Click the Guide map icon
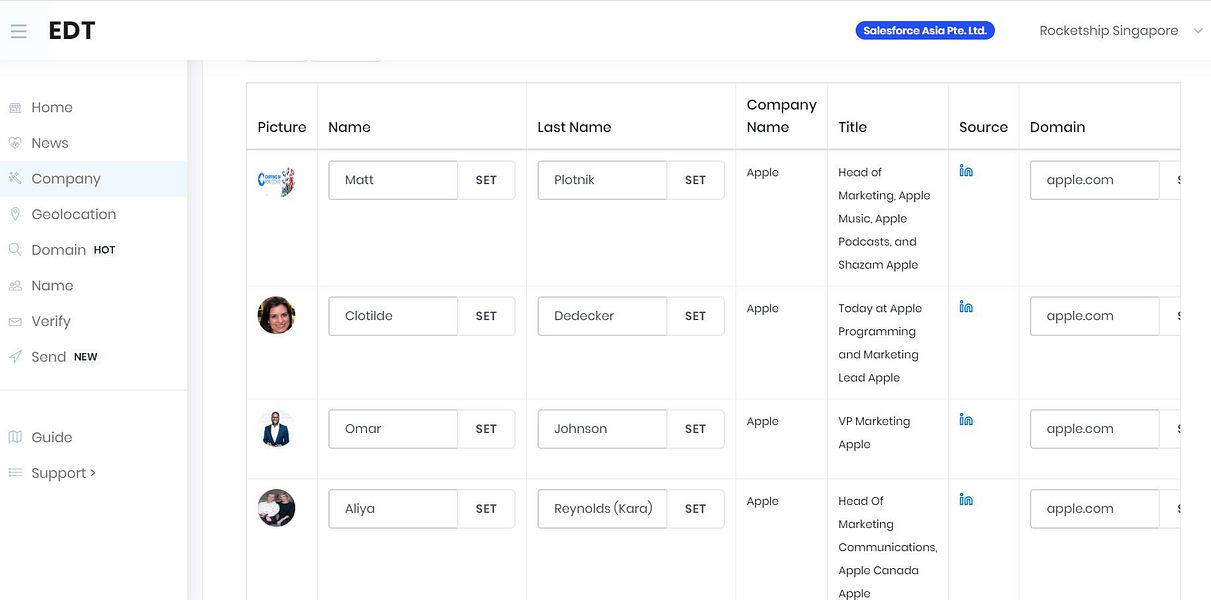1211x600 pixels. click(15, 437)
